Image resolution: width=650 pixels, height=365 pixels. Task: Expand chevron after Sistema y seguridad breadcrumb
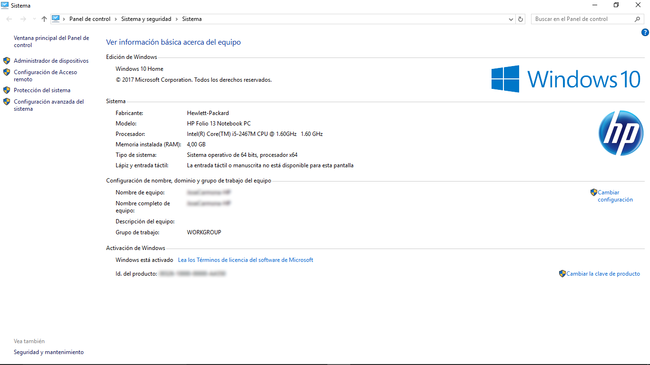pyautogui.click(x=177, y=19)
